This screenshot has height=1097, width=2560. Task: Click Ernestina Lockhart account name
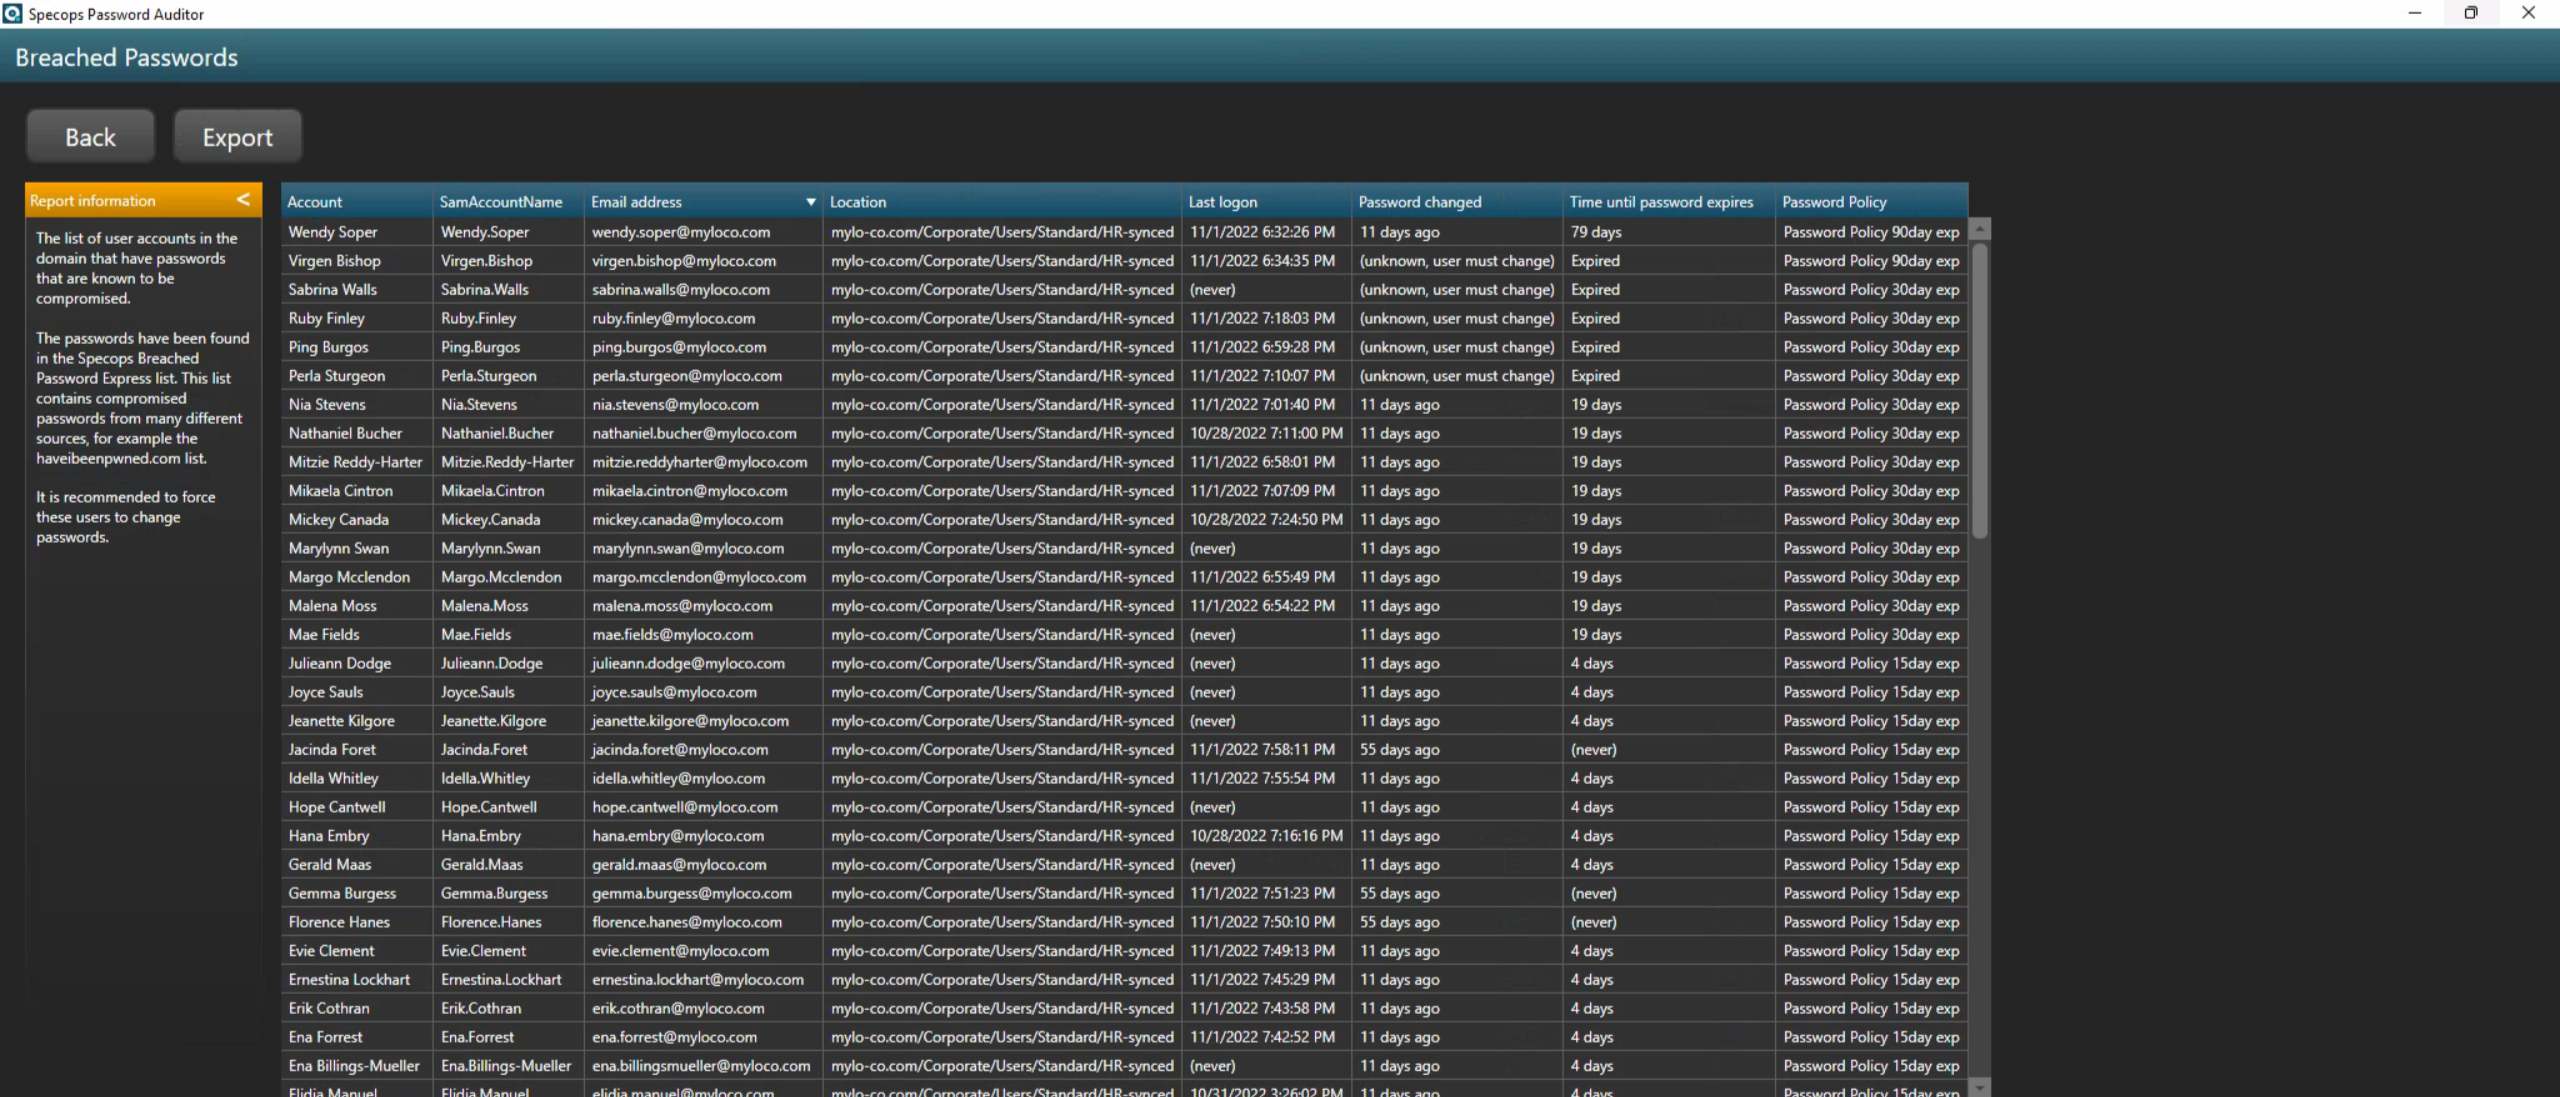tap(349, 980)
